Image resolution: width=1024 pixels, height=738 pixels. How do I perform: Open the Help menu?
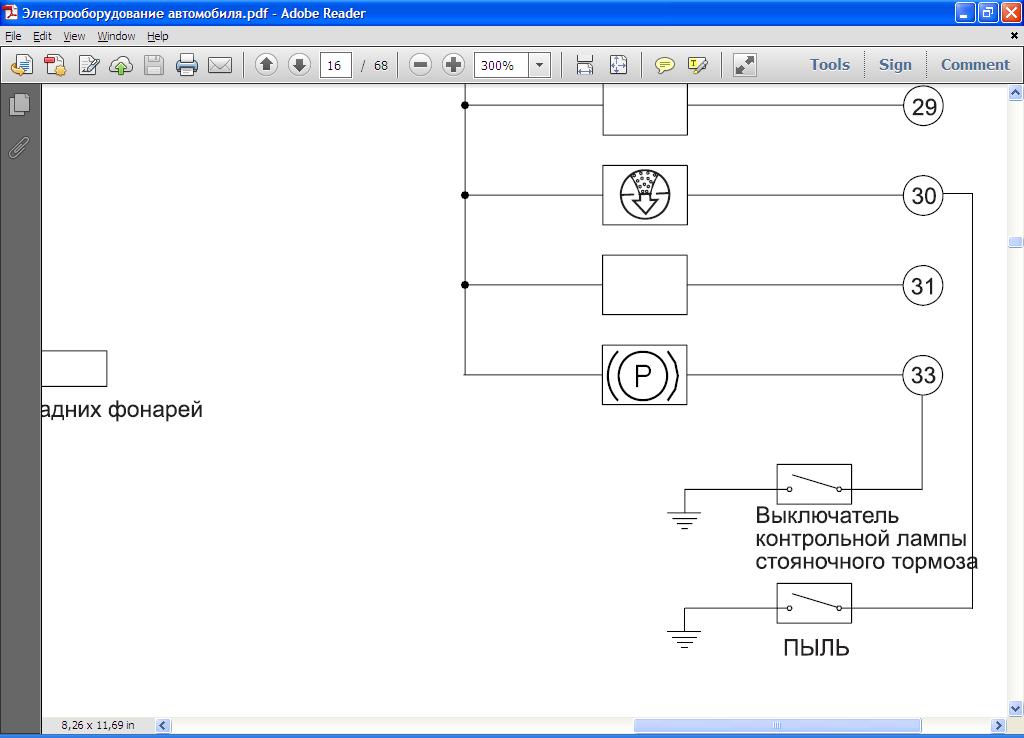pos(157,36)
